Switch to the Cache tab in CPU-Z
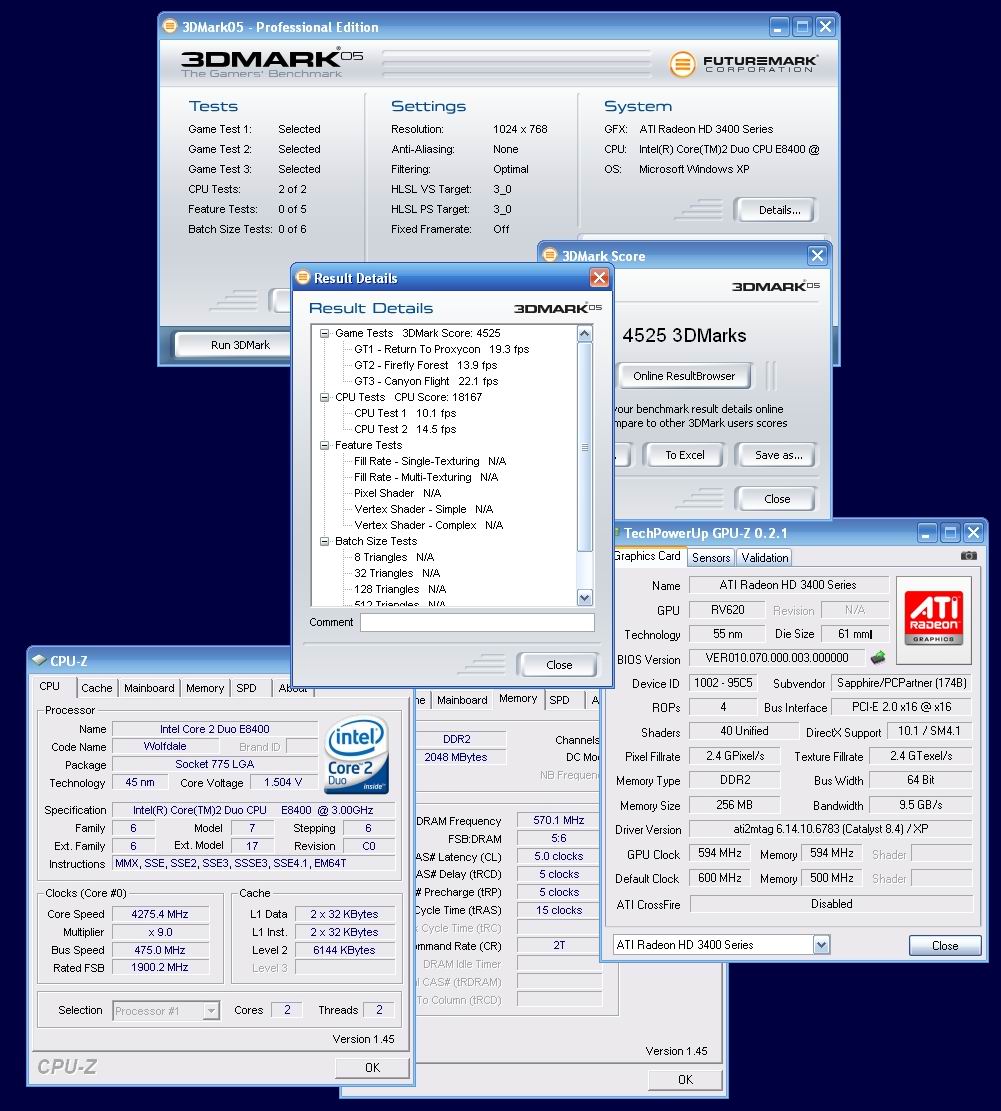This screenshot has height=1111, width=1001. [96, 688]
